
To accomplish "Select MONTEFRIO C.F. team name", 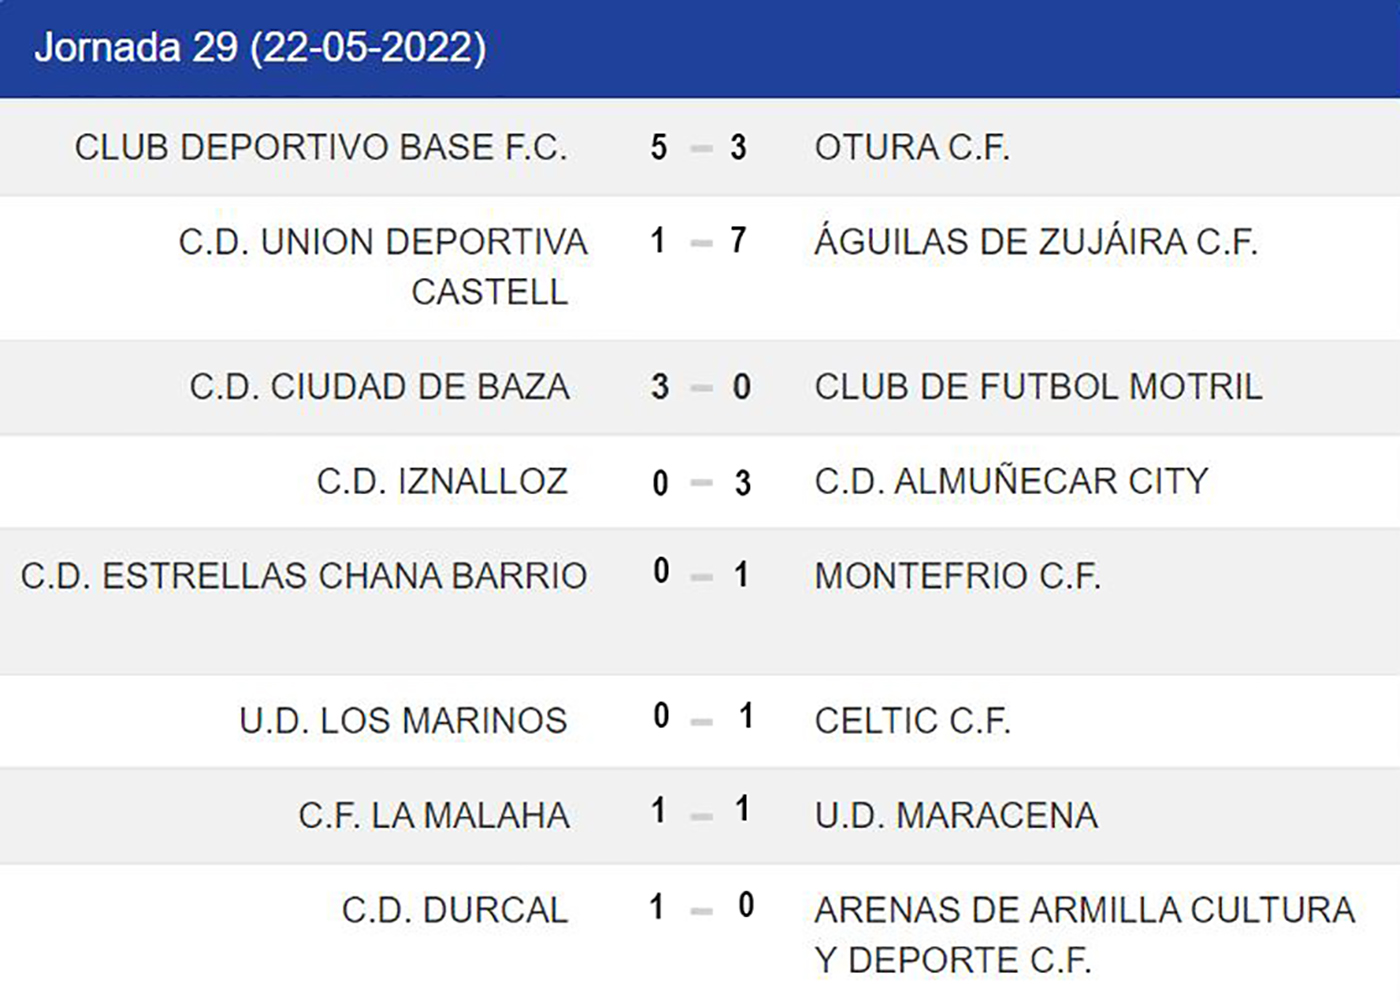I will 957,576.
